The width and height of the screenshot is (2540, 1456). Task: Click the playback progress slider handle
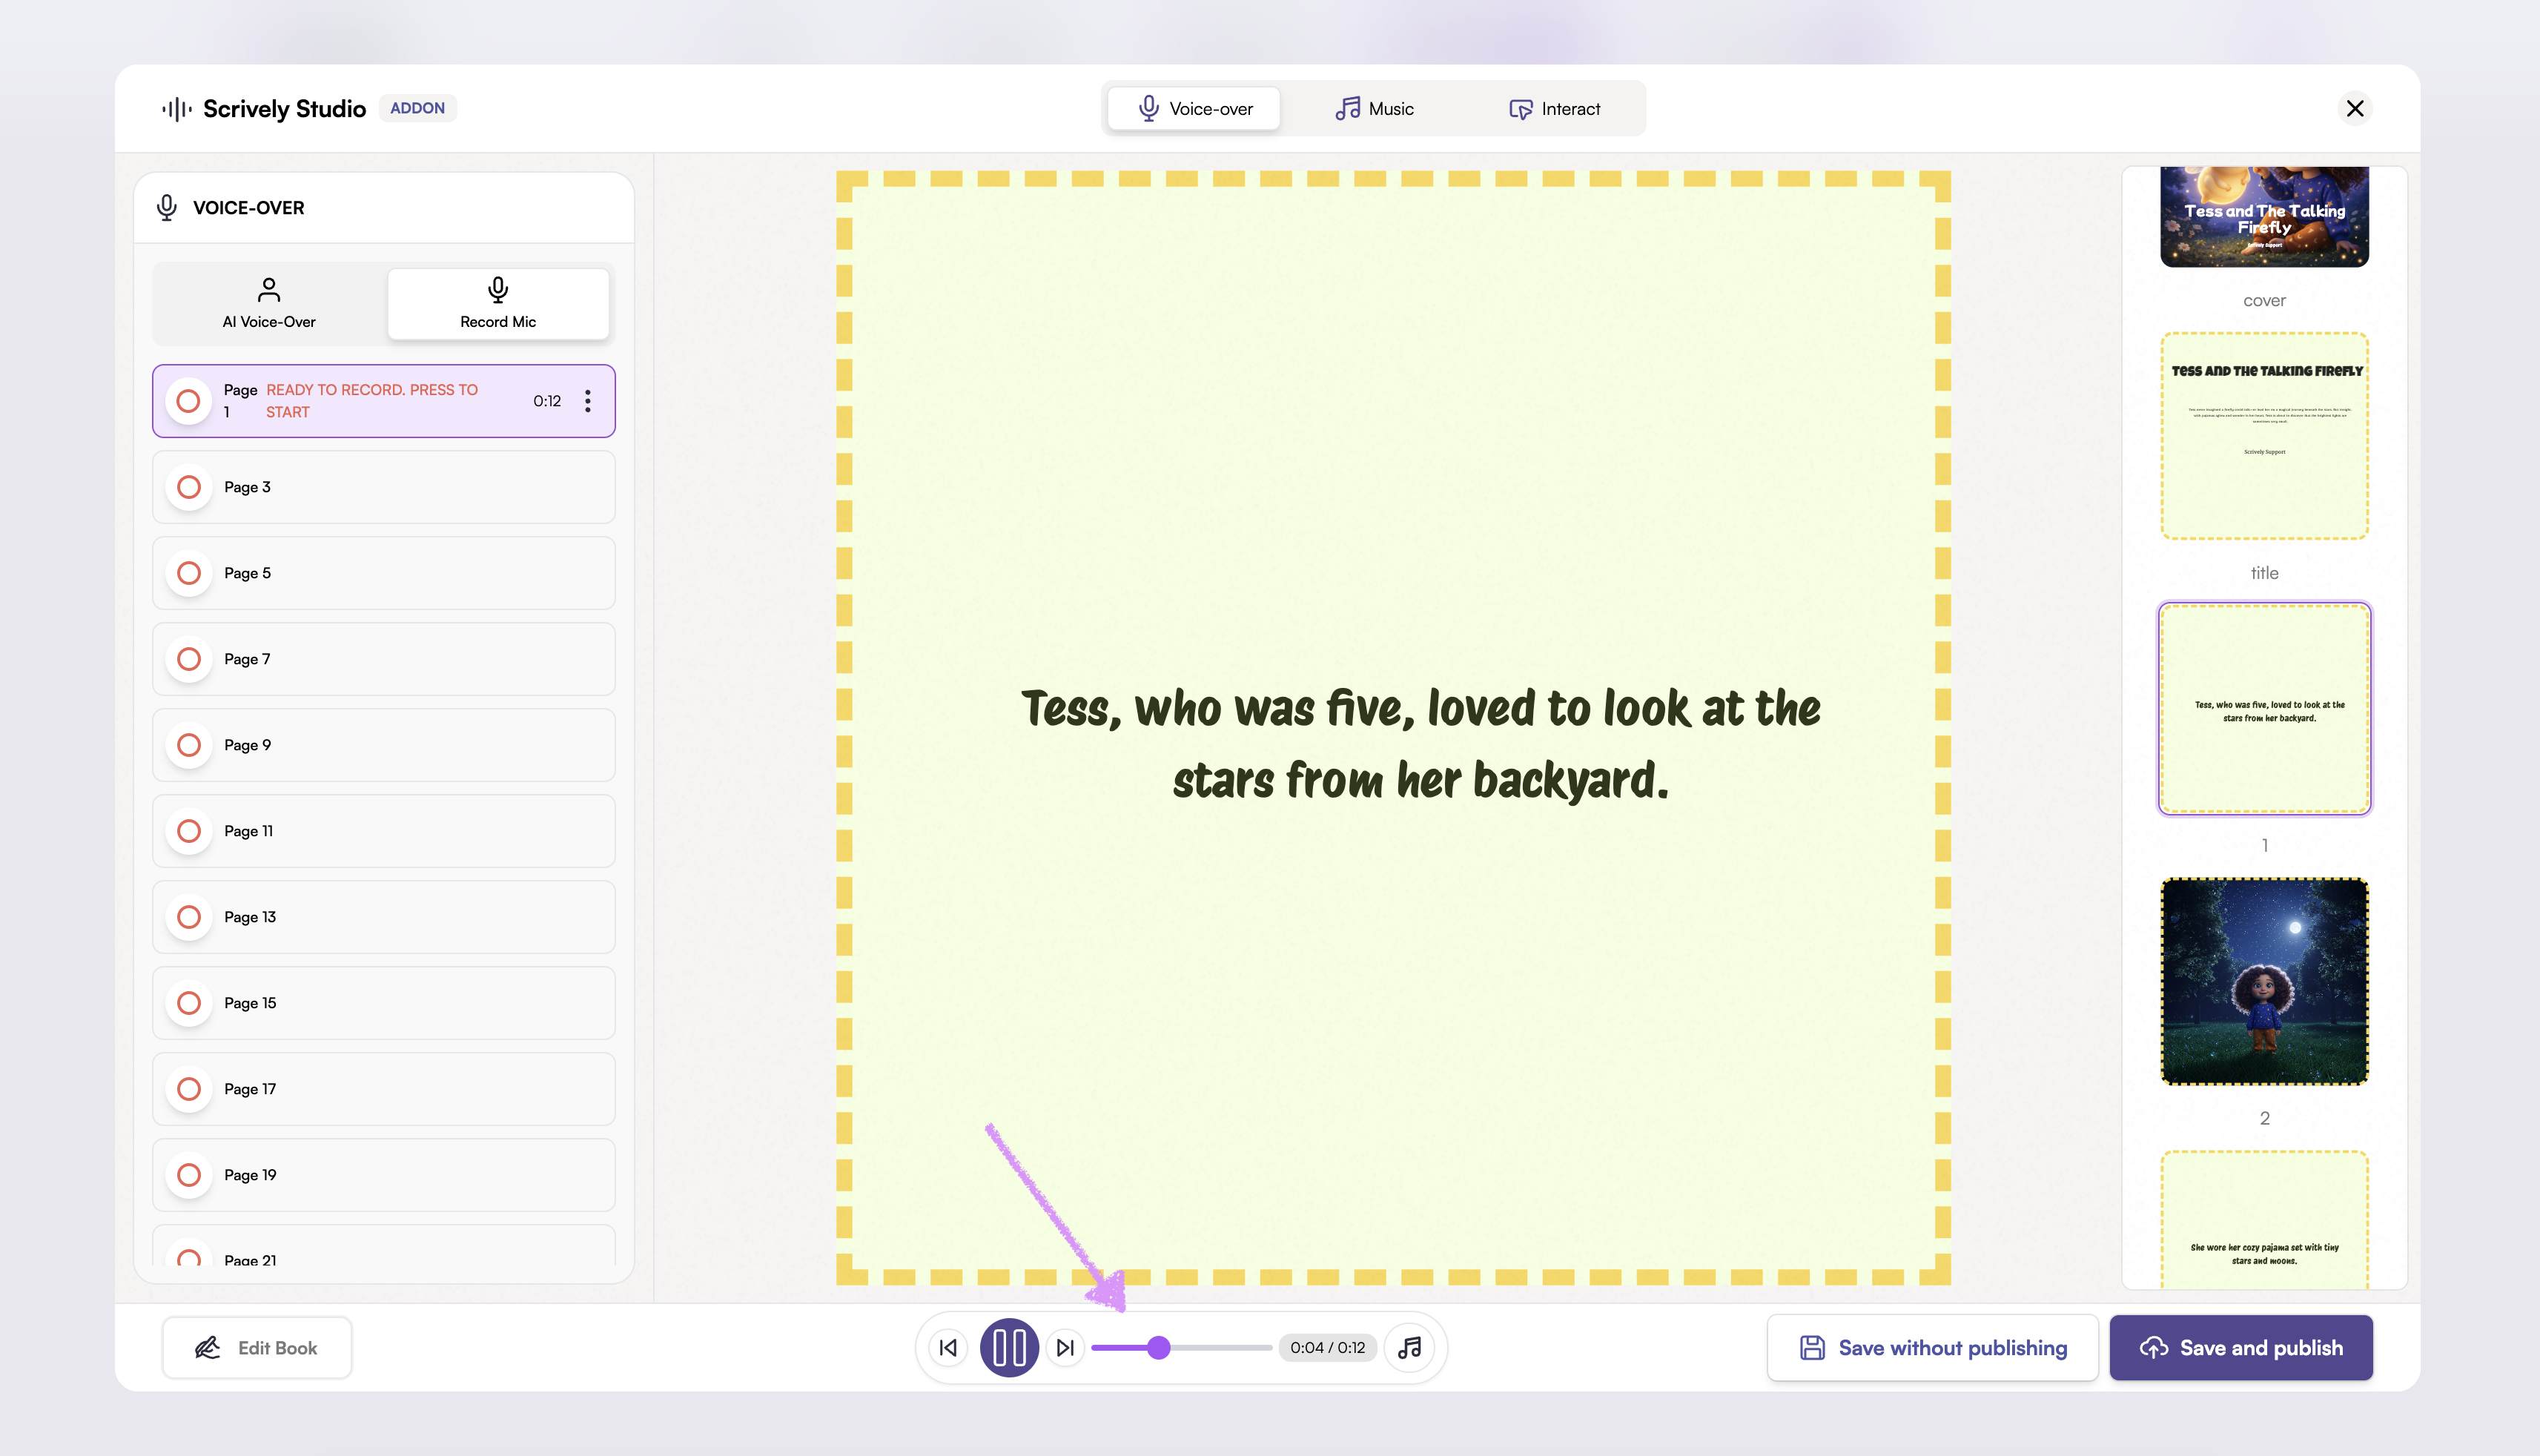click(1158, 1347)
